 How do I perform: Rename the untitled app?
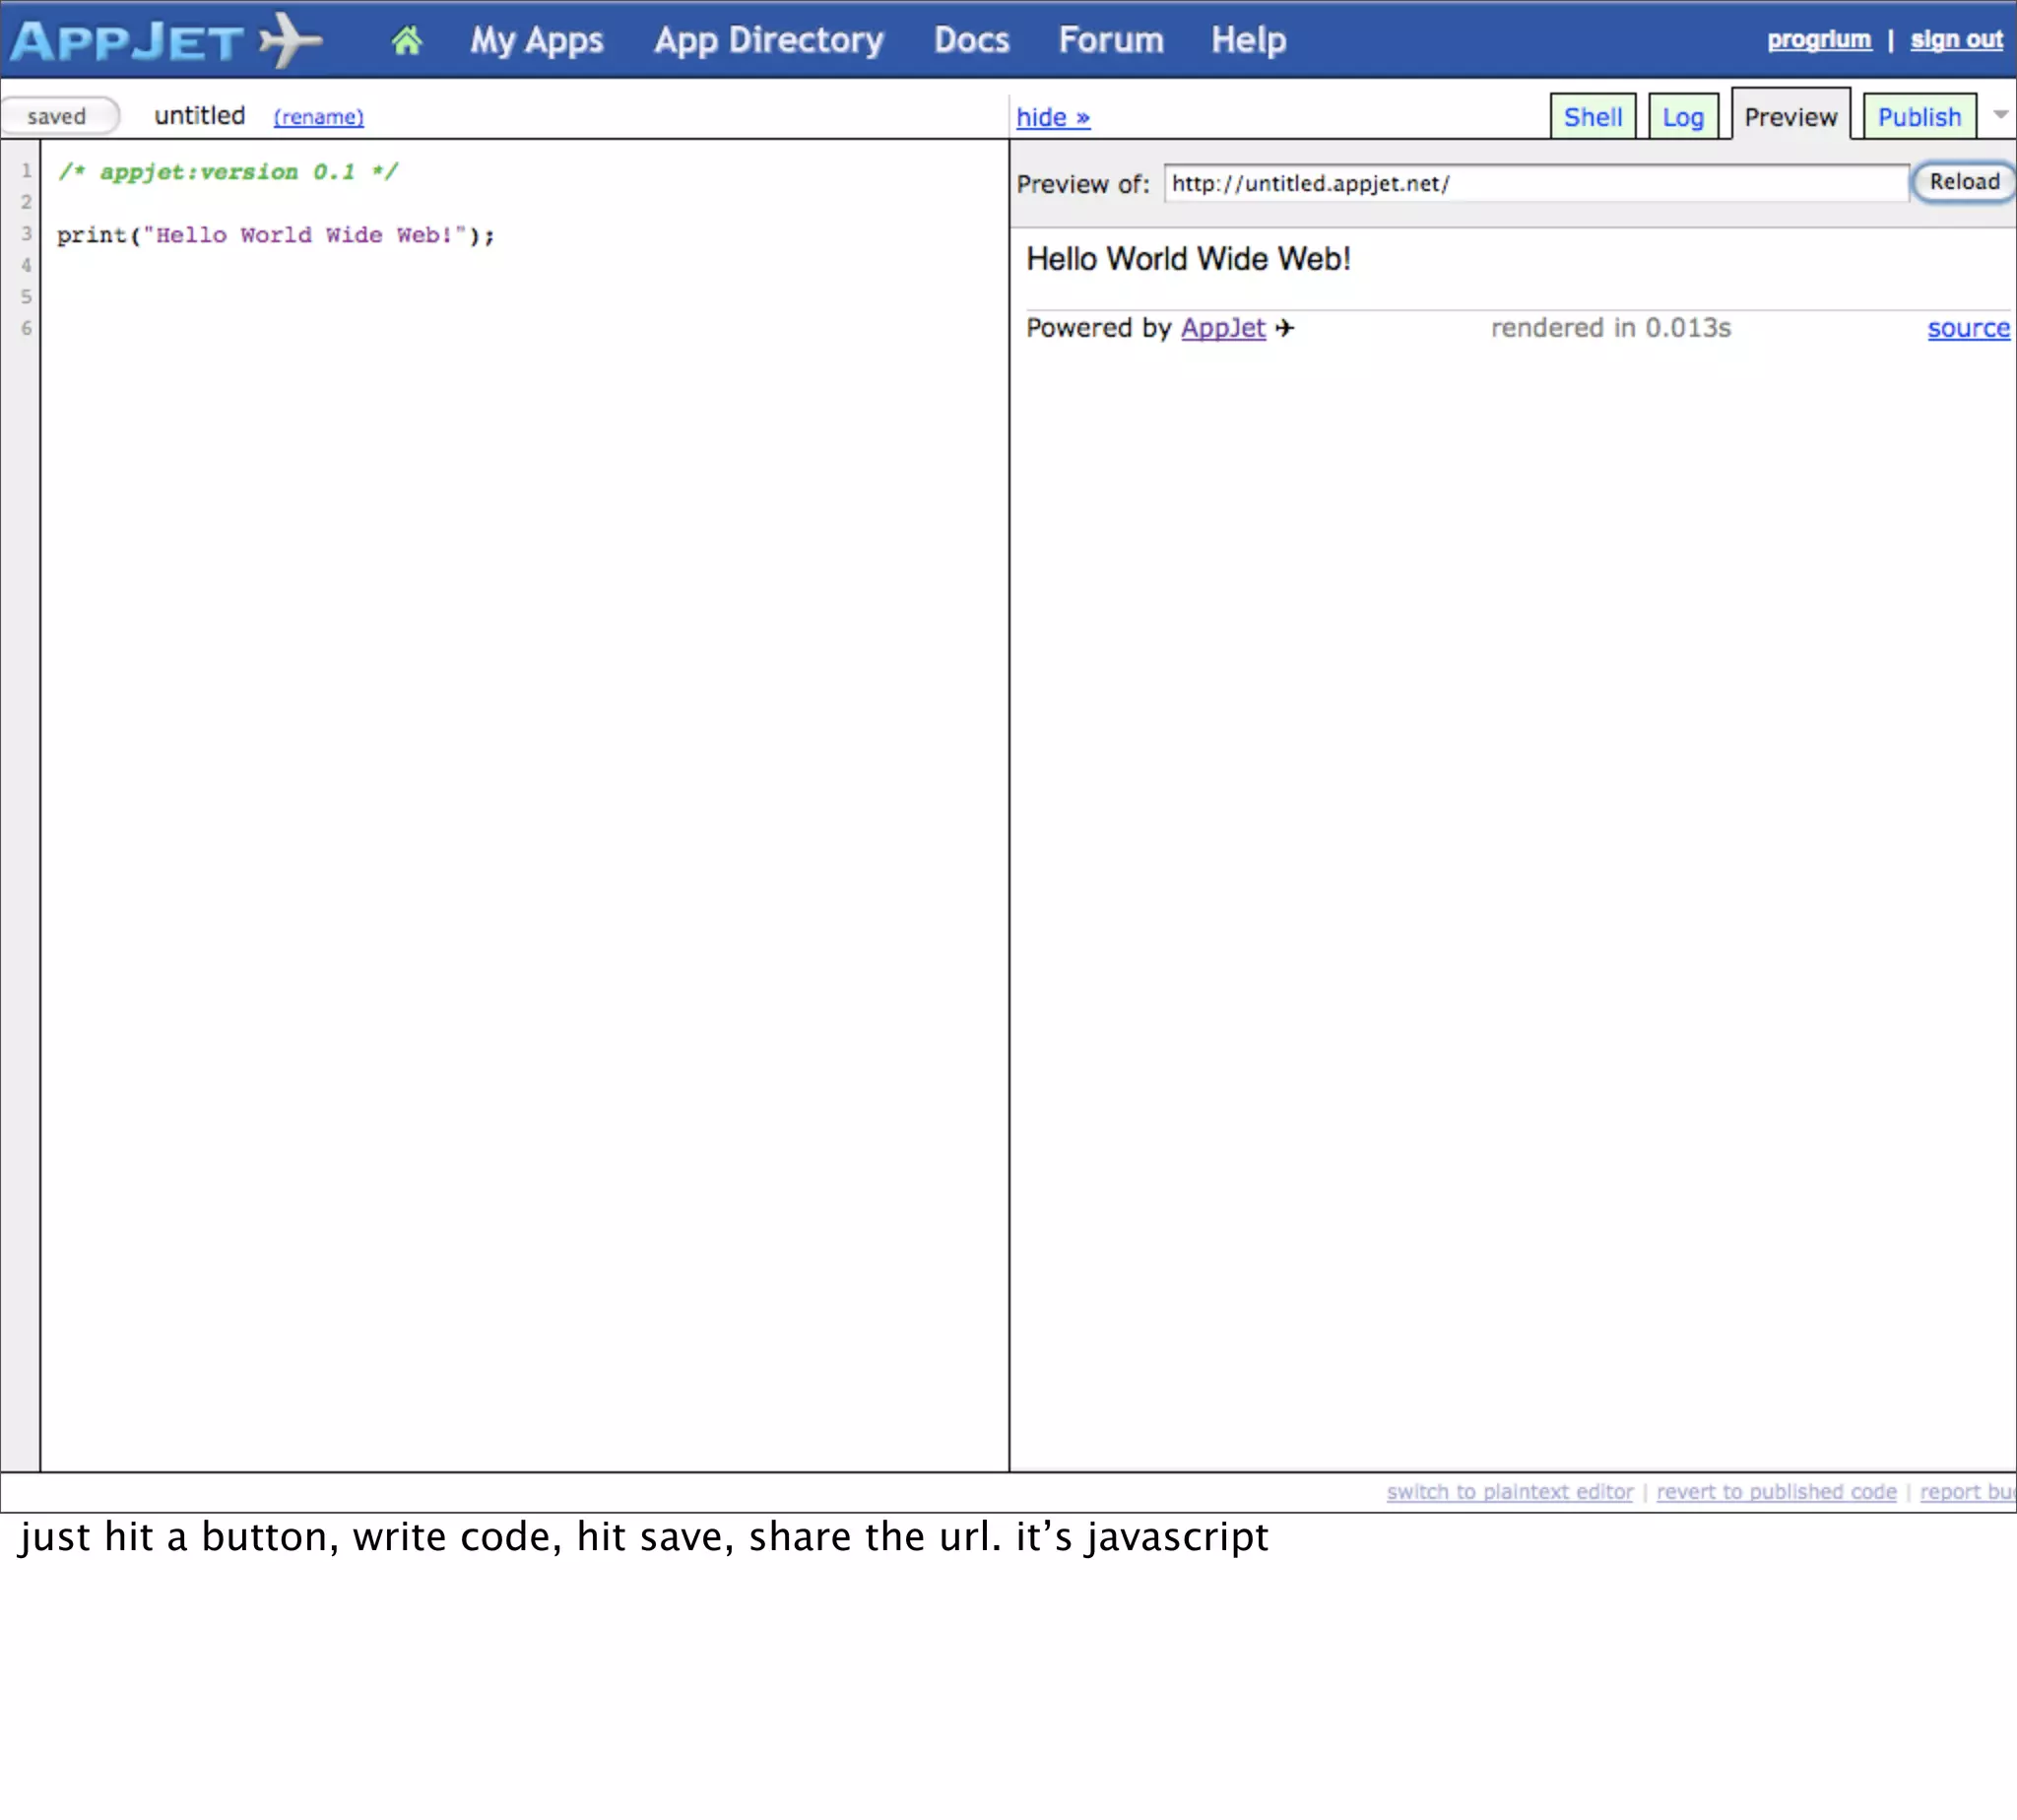(318, 117)
